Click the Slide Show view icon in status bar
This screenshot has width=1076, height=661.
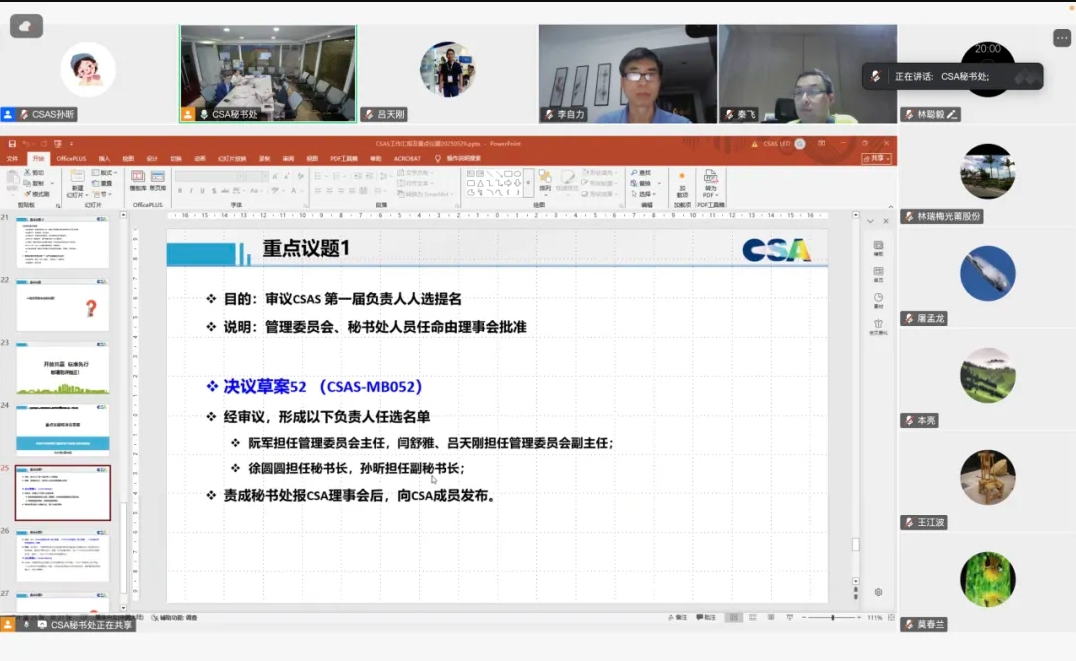tap(790, 618)
